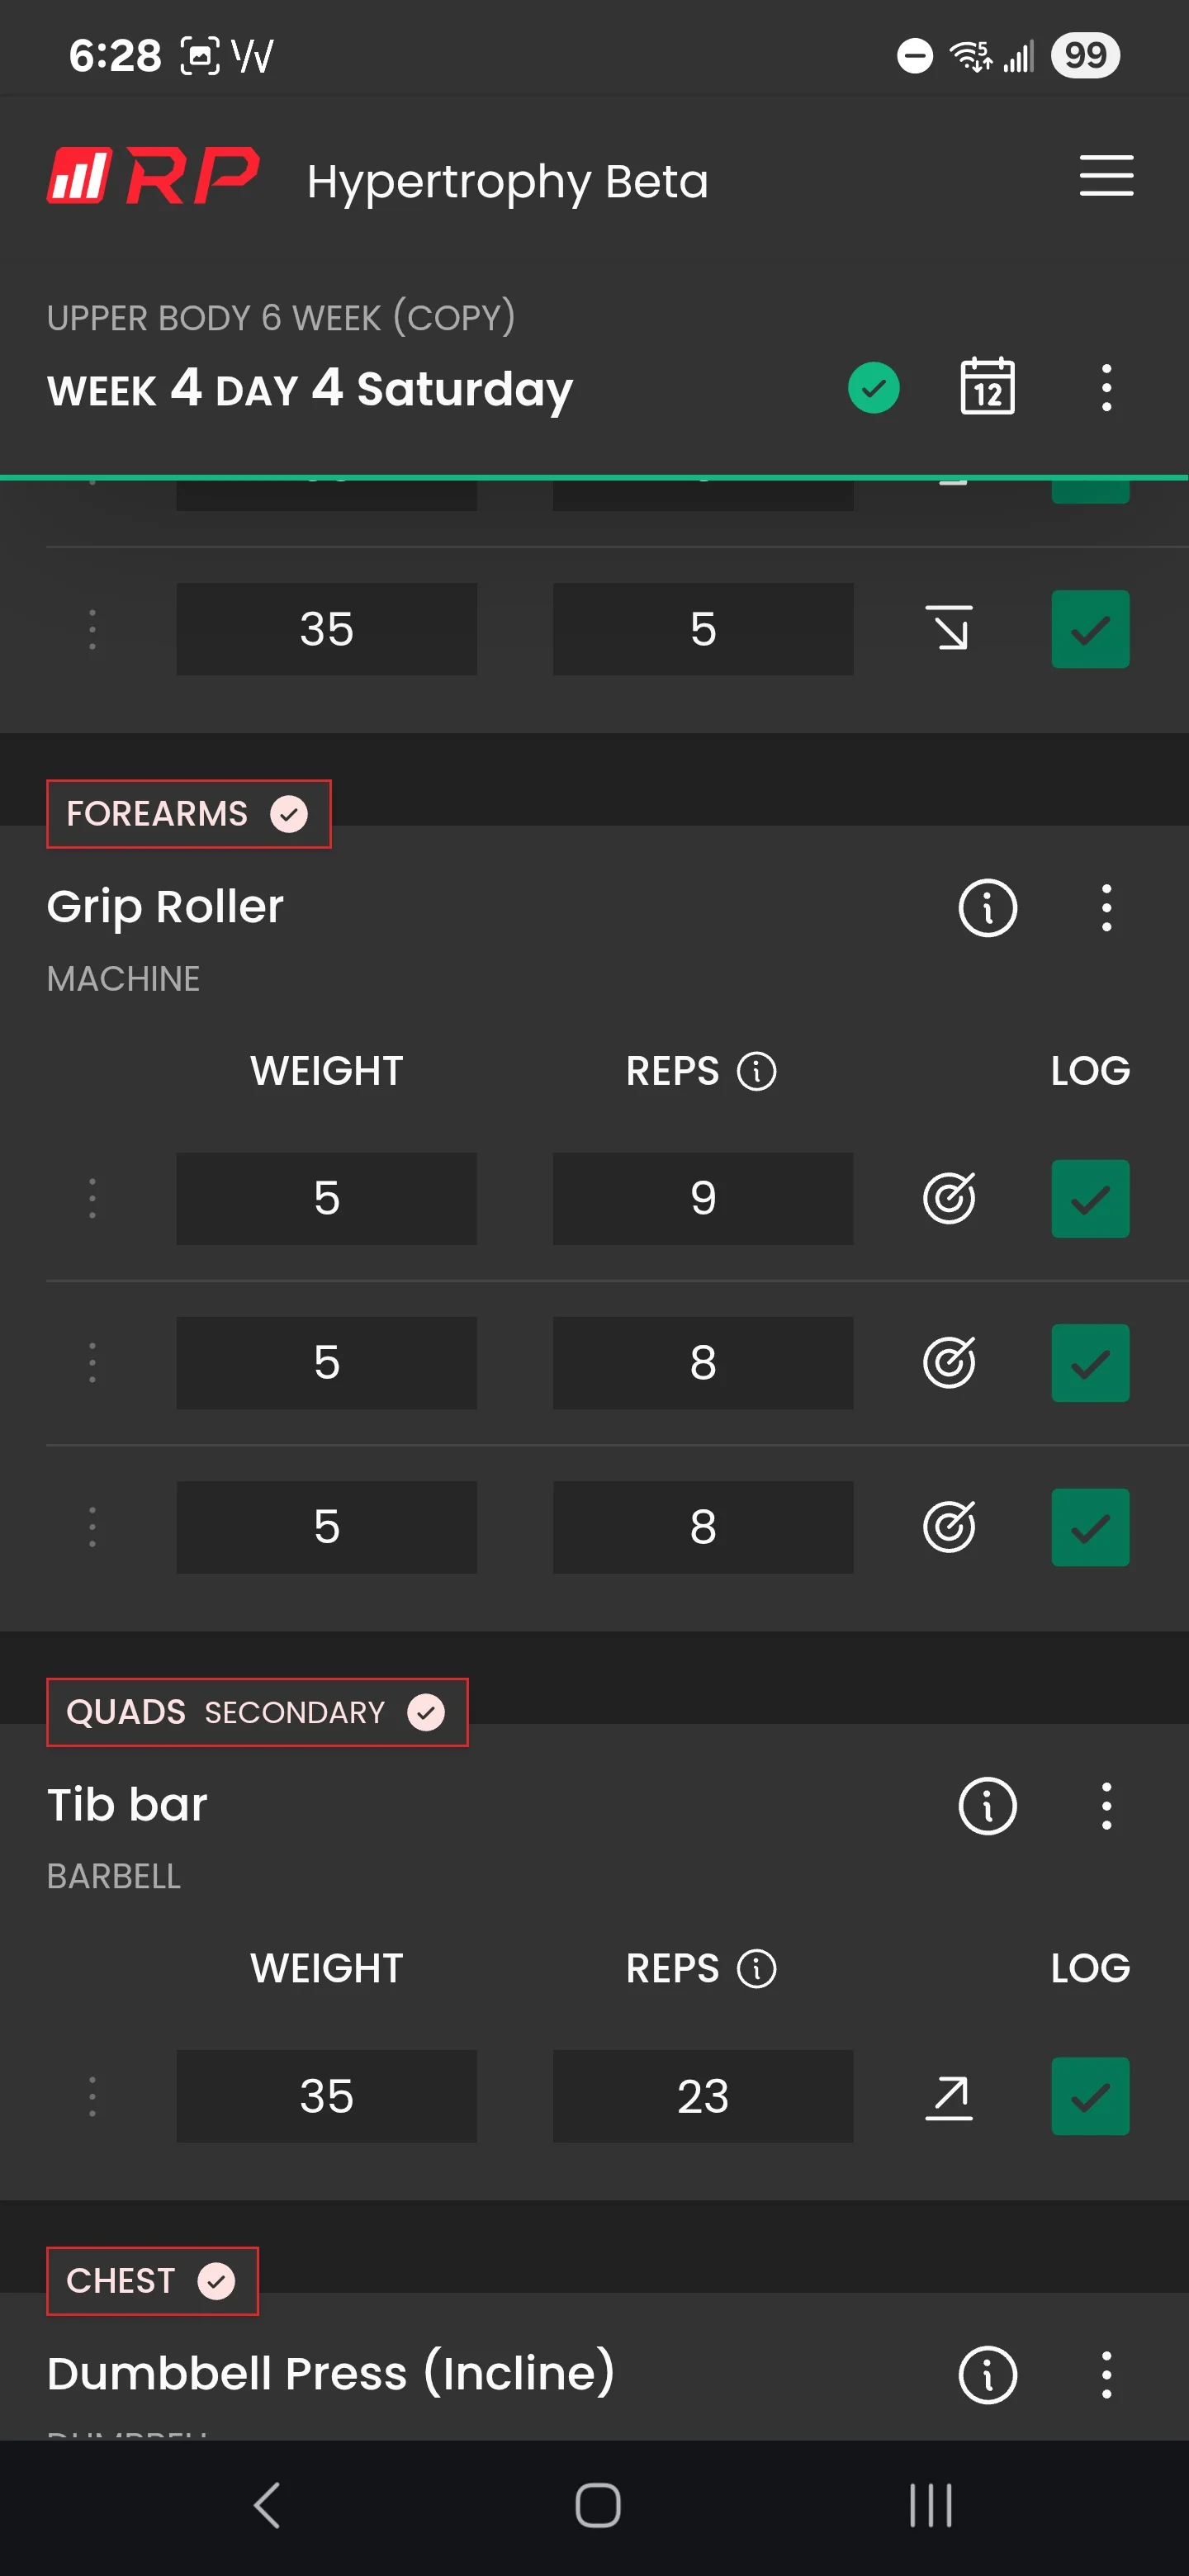Uncheck the log box for Grip Roller 9 reps
The width and height of the screenshot is (1189, 2576).
point(1090,1199)
